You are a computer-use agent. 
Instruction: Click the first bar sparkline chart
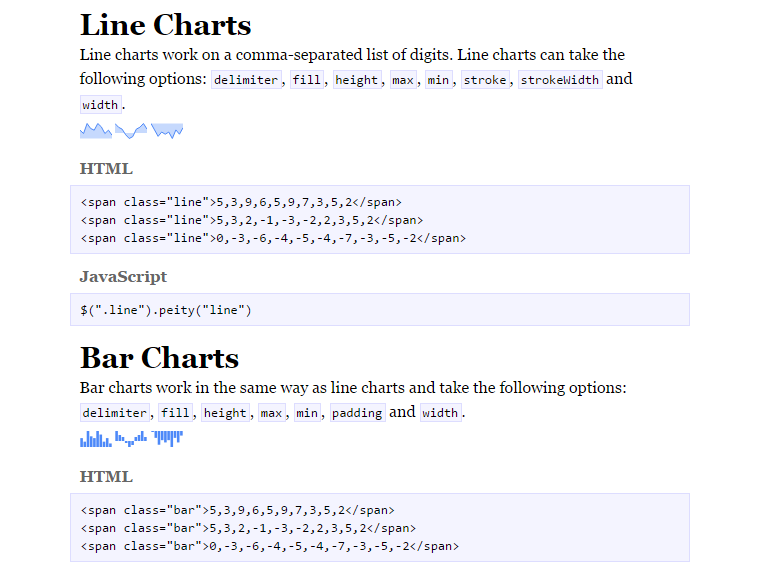pos(95,438)
